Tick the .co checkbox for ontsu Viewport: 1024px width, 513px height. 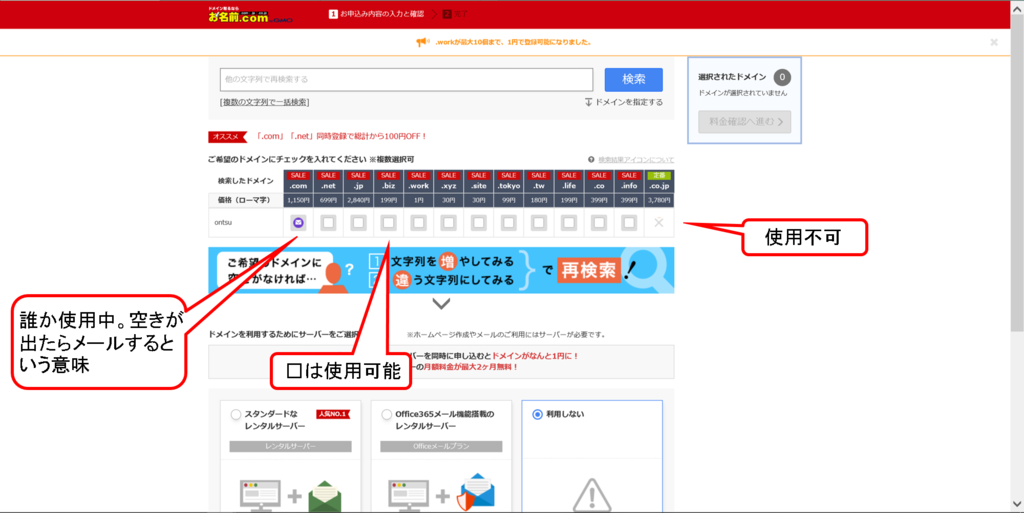click(x=599, y=223)
